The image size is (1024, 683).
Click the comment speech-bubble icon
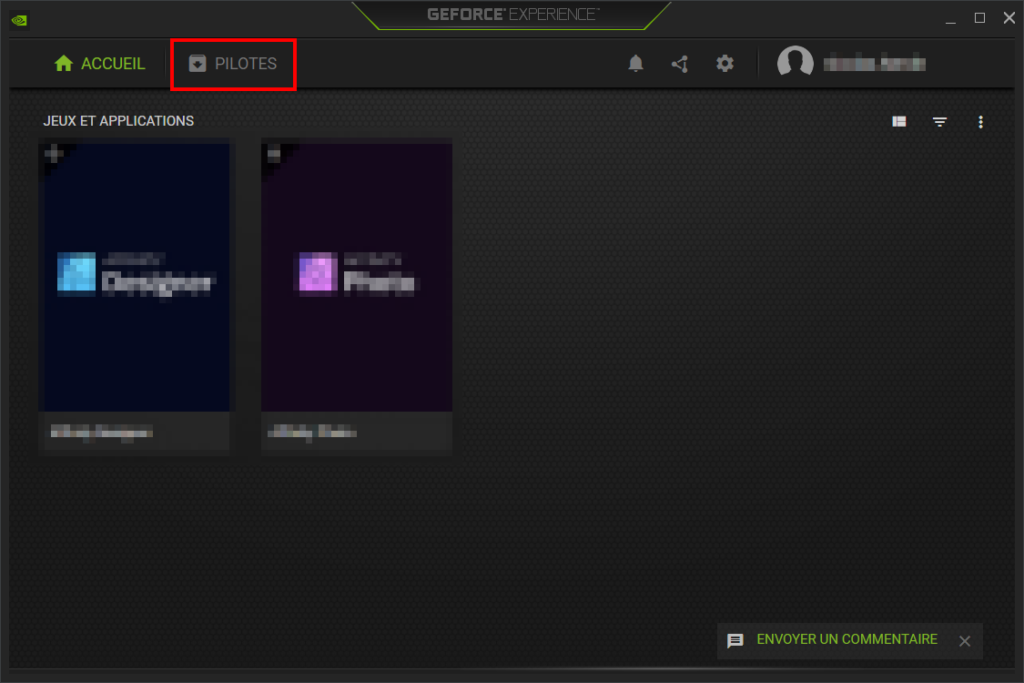pyautogui.click(x=735, y=641)
